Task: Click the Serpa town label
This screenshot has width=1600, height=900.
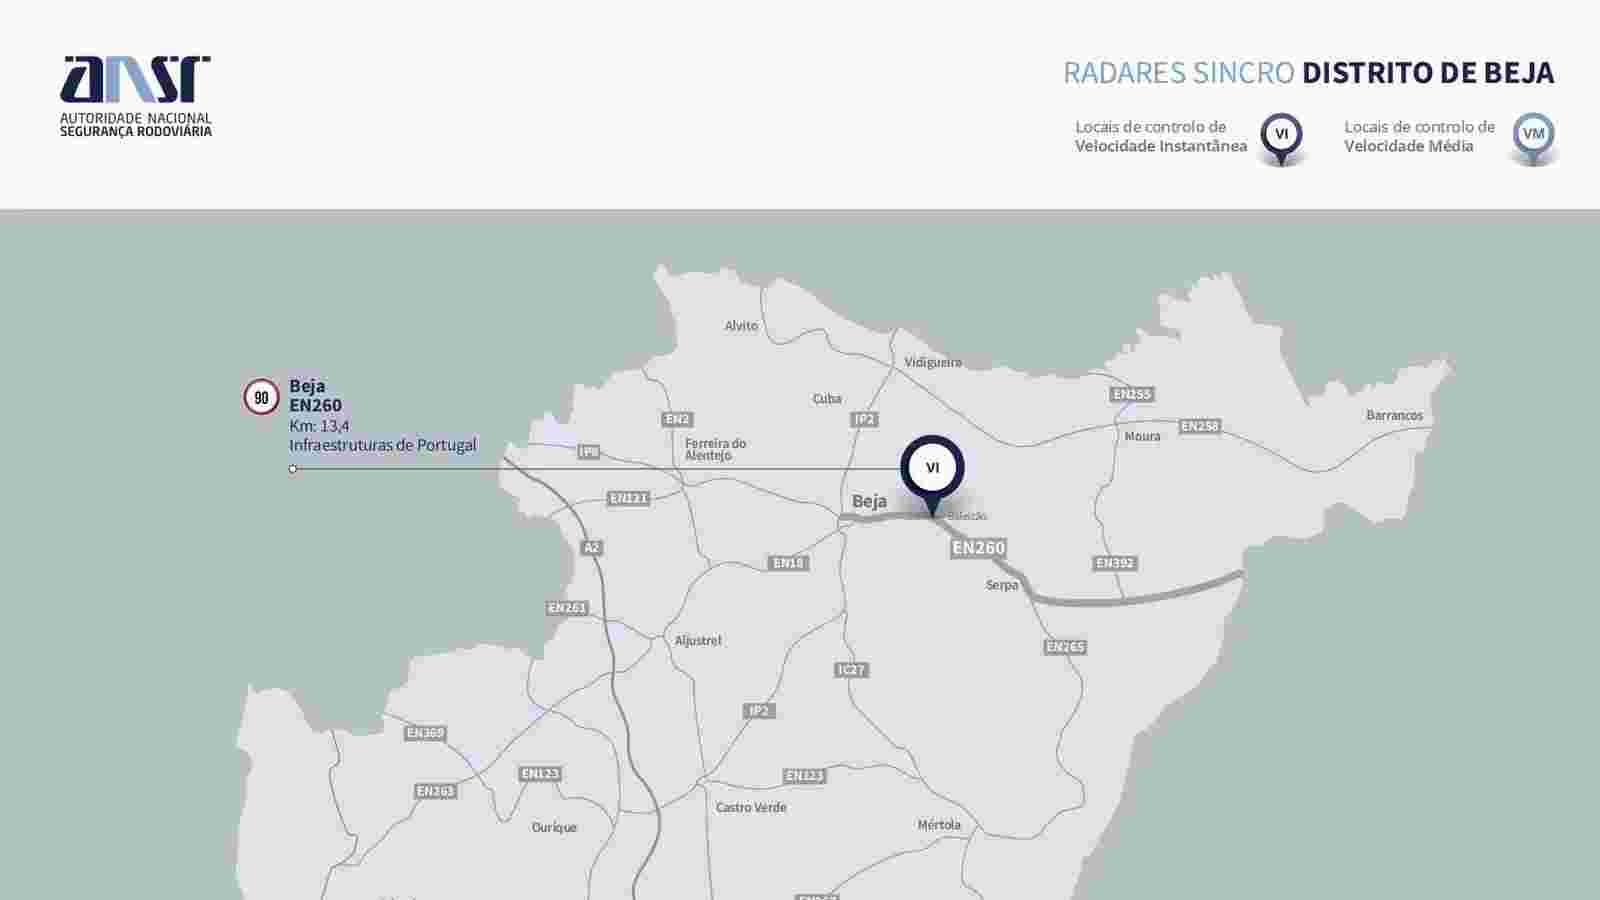Action: (1002, 585)
